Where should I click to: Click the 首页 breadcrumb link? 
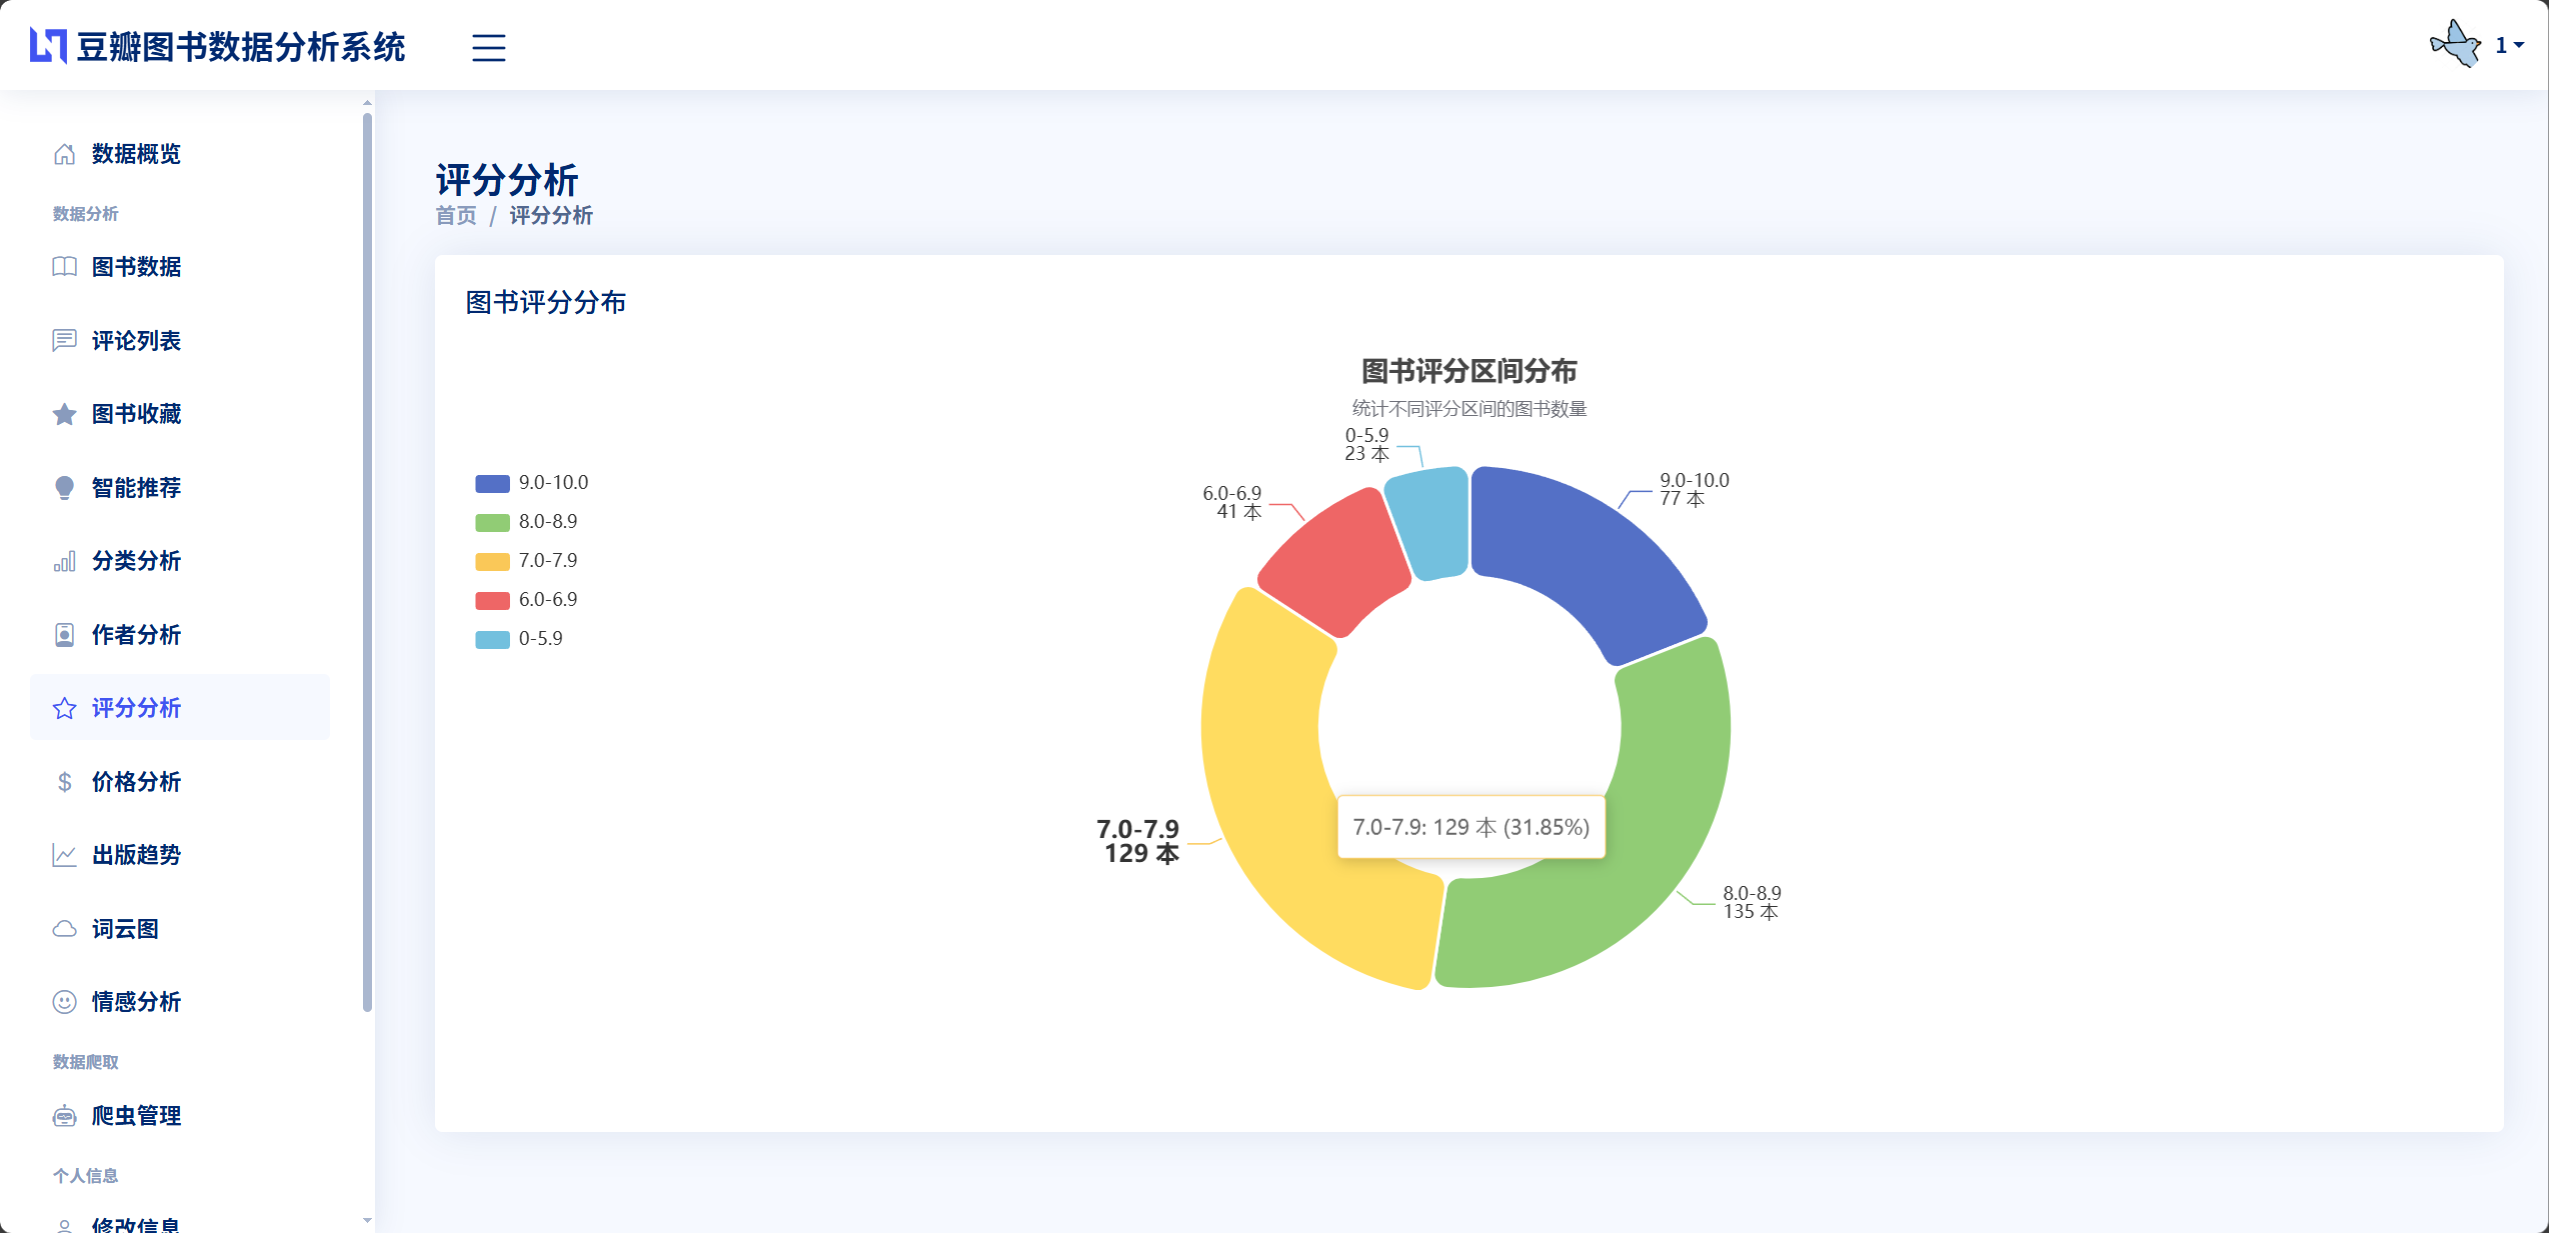tap(456, 216)
